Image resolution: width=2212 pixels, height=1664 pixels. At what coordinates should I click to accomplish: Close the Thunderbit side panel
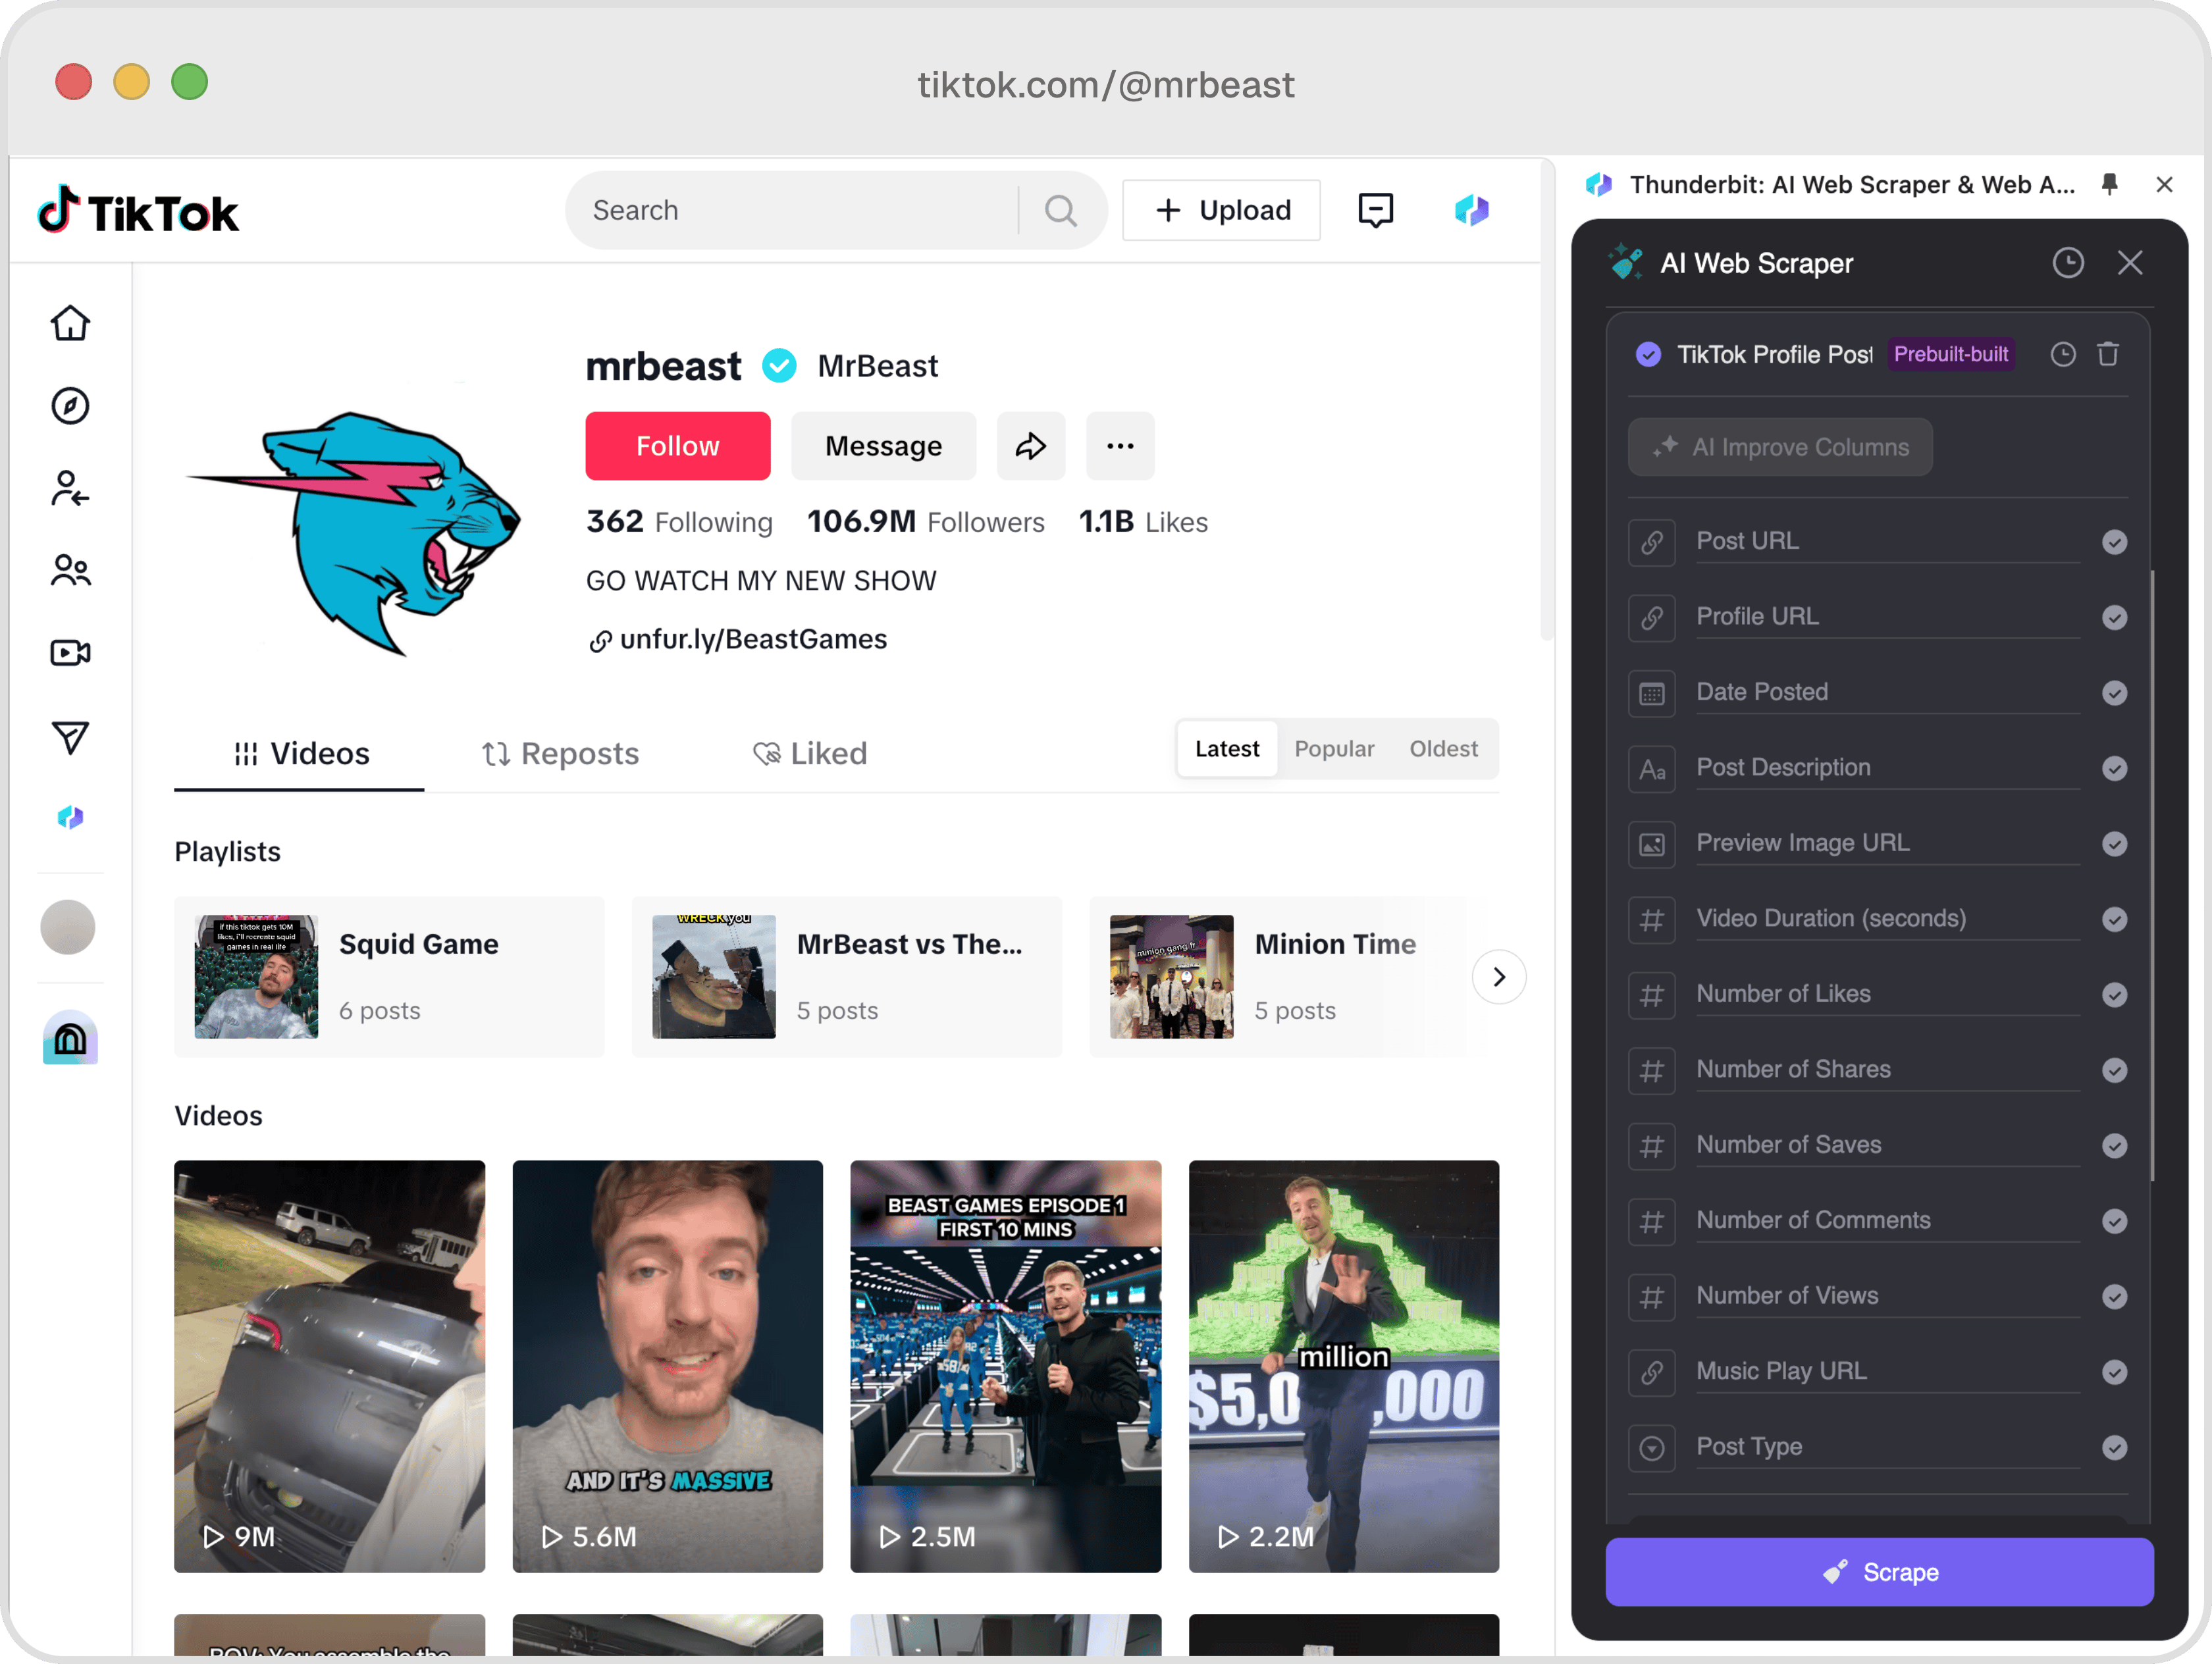coord(2164,184)
